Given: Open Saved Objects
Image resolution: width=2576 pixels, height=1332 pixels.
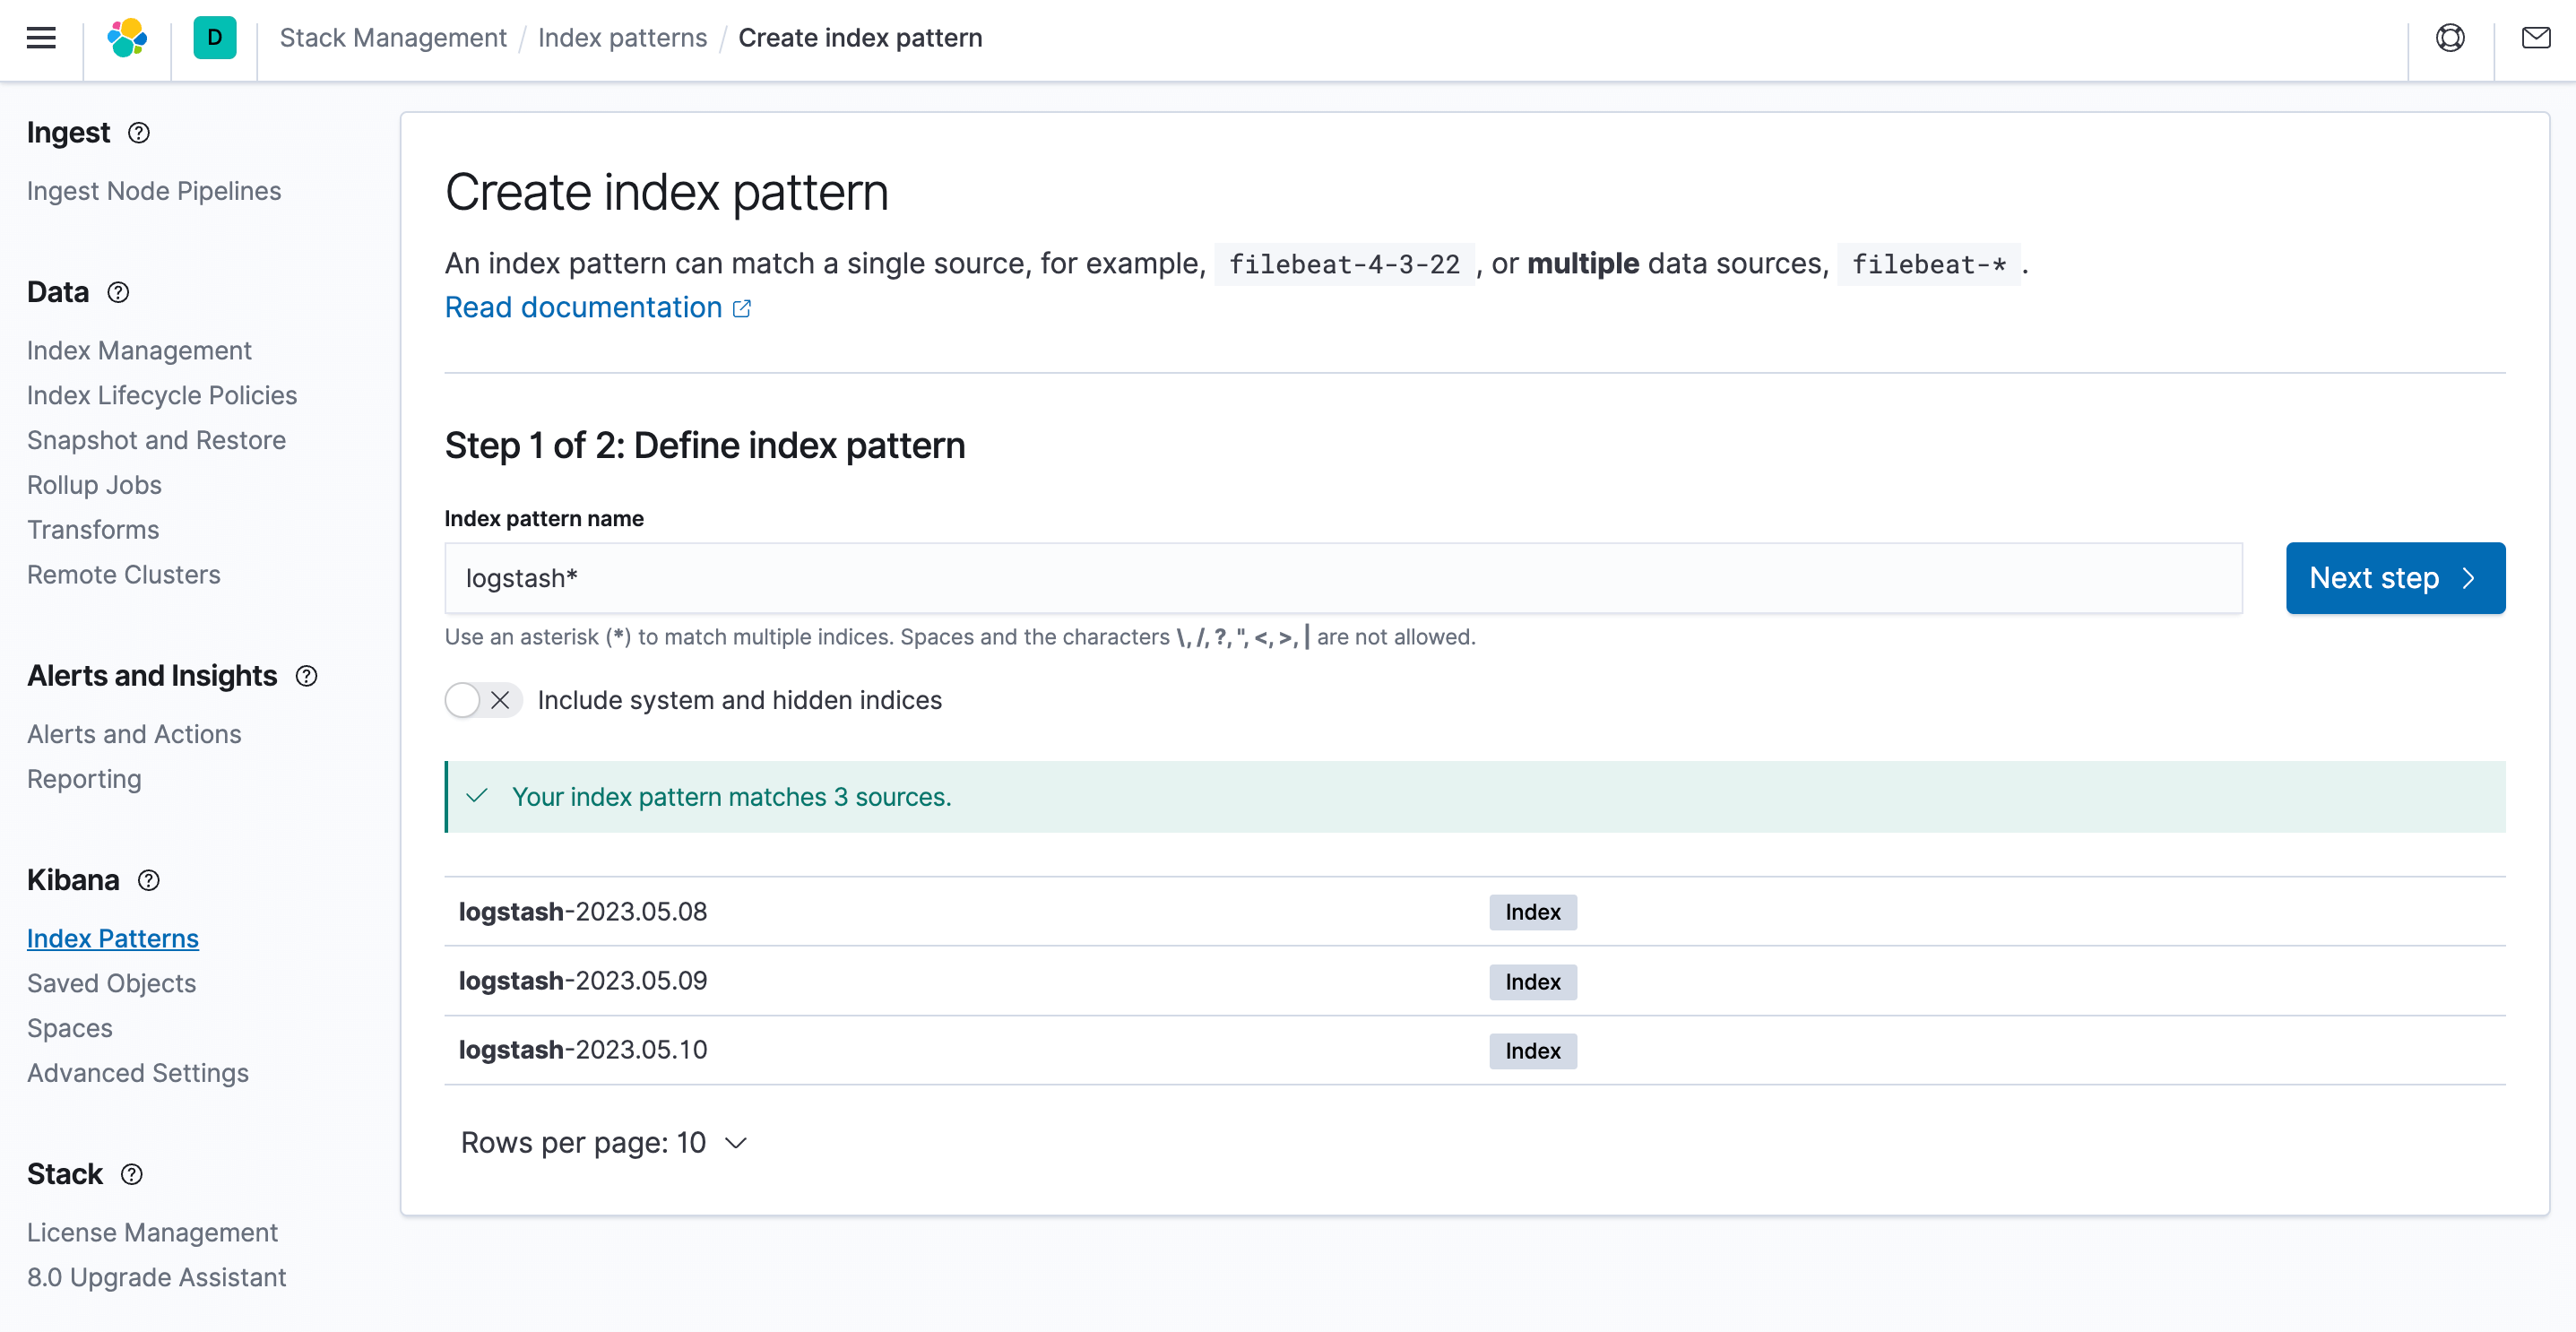Looking at the screenshot, I should [111, 984].
